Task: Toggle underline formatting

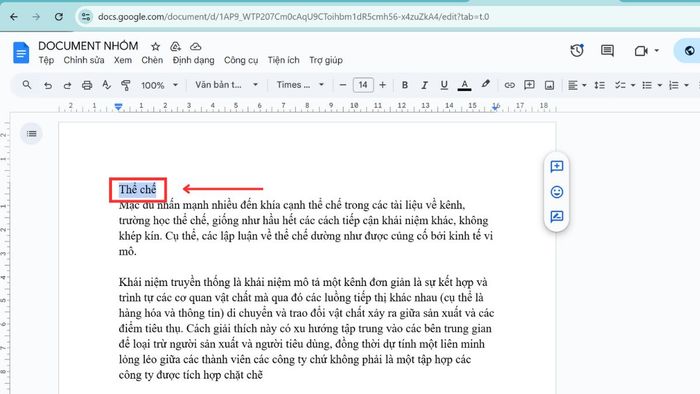Action: tap(444, 85)
